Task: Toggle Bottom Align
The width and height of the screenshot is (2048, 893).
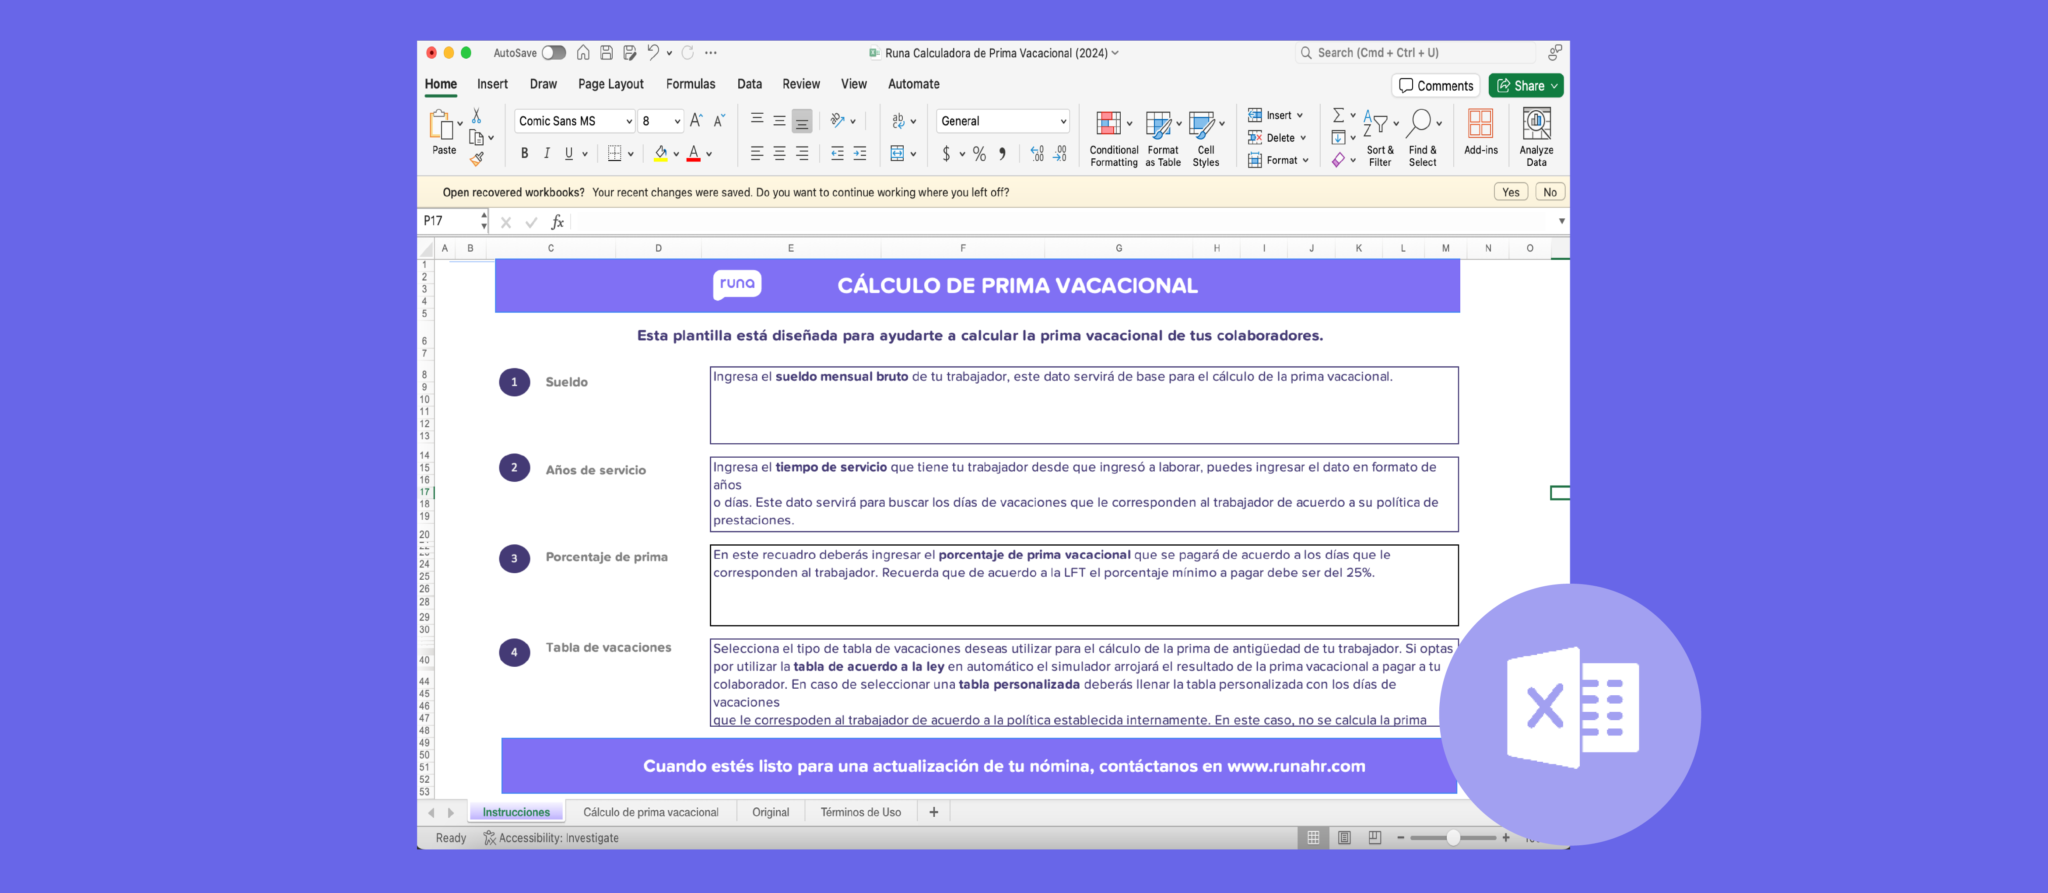Action: (x=802, y=121)
